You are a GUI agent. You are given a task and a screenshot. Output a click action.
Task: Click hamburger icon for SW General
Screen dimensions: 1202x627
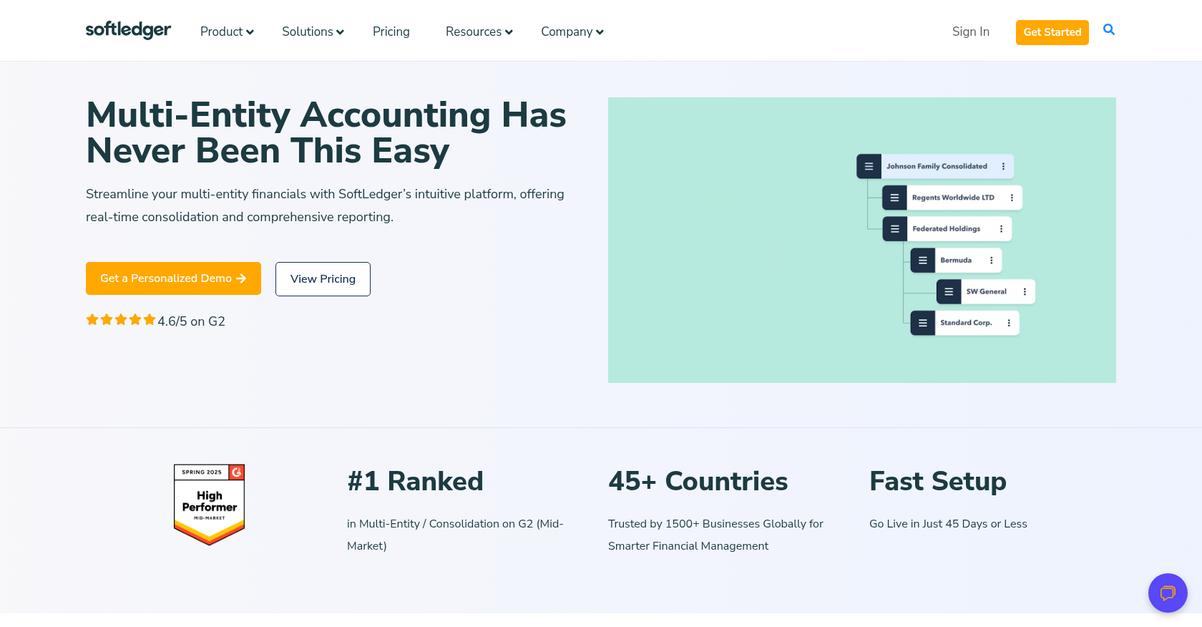coord(948,291)
